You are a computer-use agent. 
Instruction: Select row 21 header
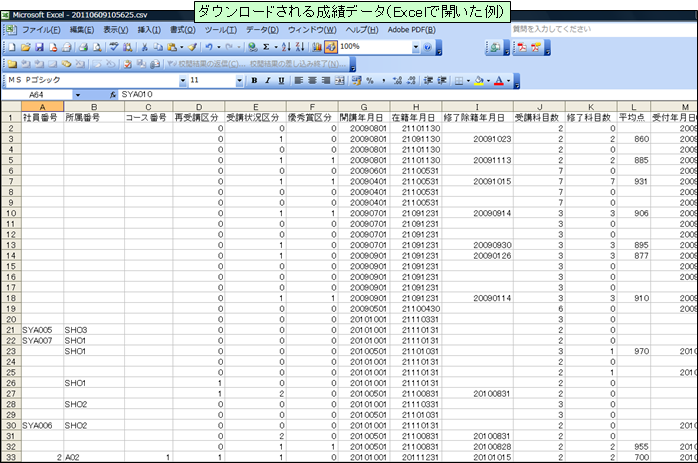point(11,330)
